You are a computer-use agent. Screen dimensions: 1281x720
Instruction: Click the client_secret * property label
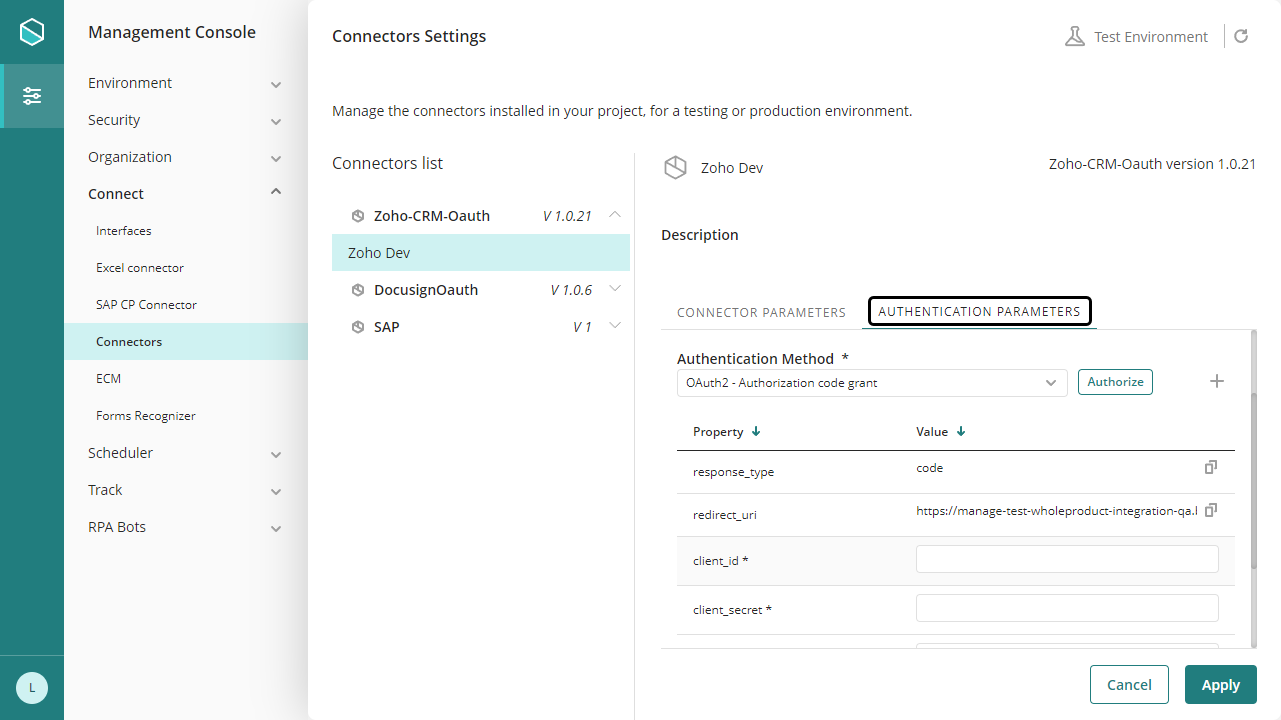point(732,610)
